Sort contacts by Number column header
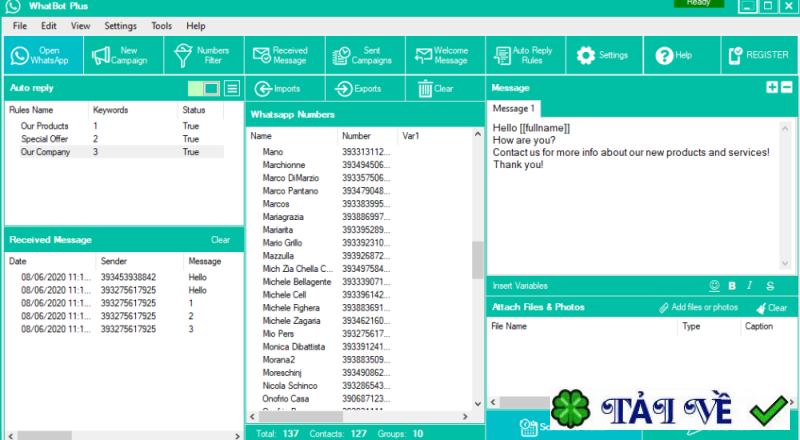Image resolution: width=800 pixels, height=440 pixels. point(367,136)
